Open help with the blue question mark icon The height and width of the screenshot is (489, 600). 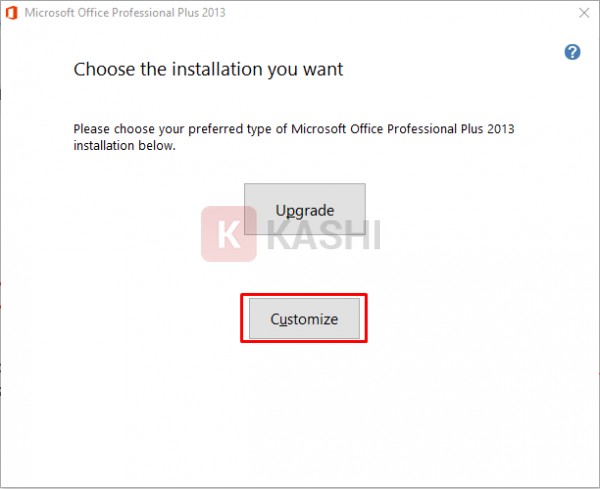[x=572, y=52]
